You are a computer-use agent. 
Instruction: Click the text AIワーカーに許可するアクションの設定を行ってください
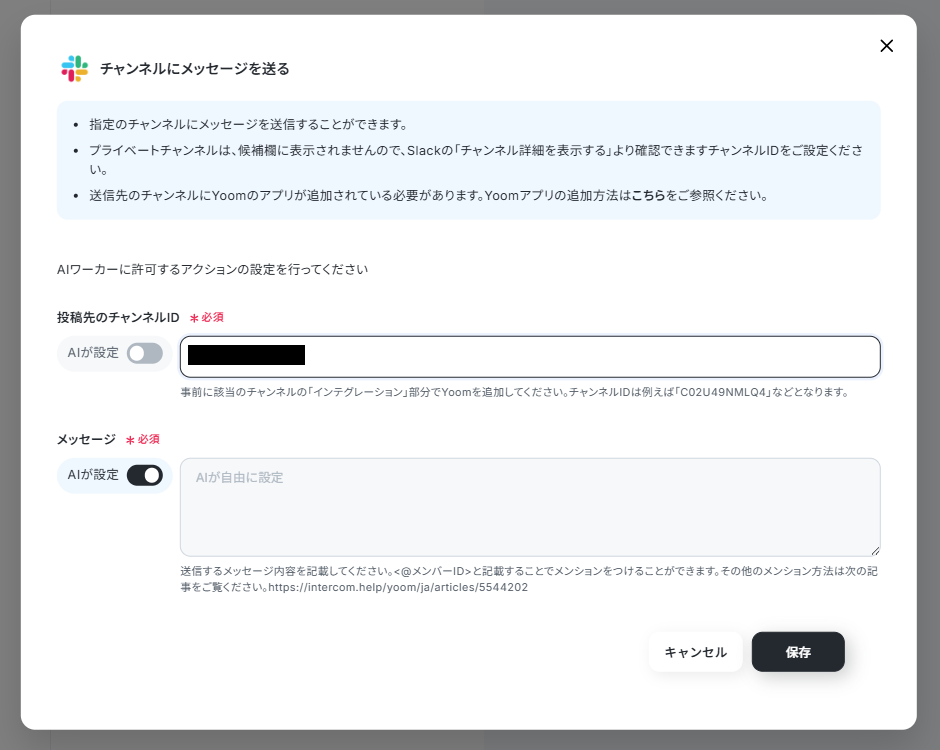tap(212, 270)
